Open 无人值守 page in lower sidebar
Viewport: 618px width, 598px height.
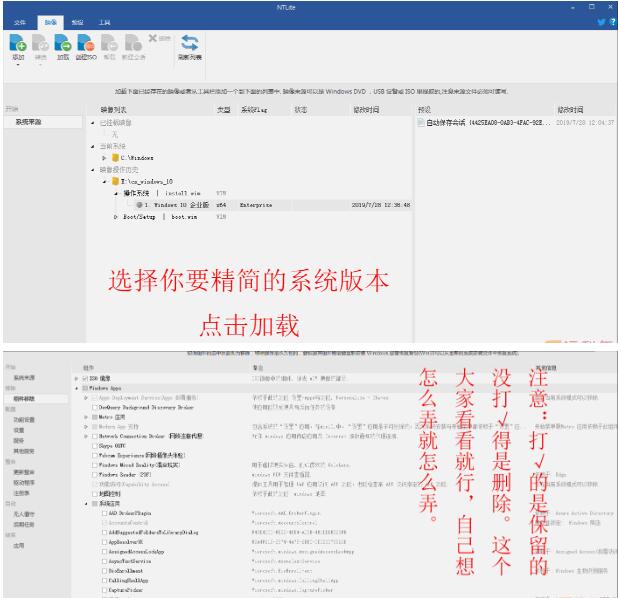tap(24, 514)
